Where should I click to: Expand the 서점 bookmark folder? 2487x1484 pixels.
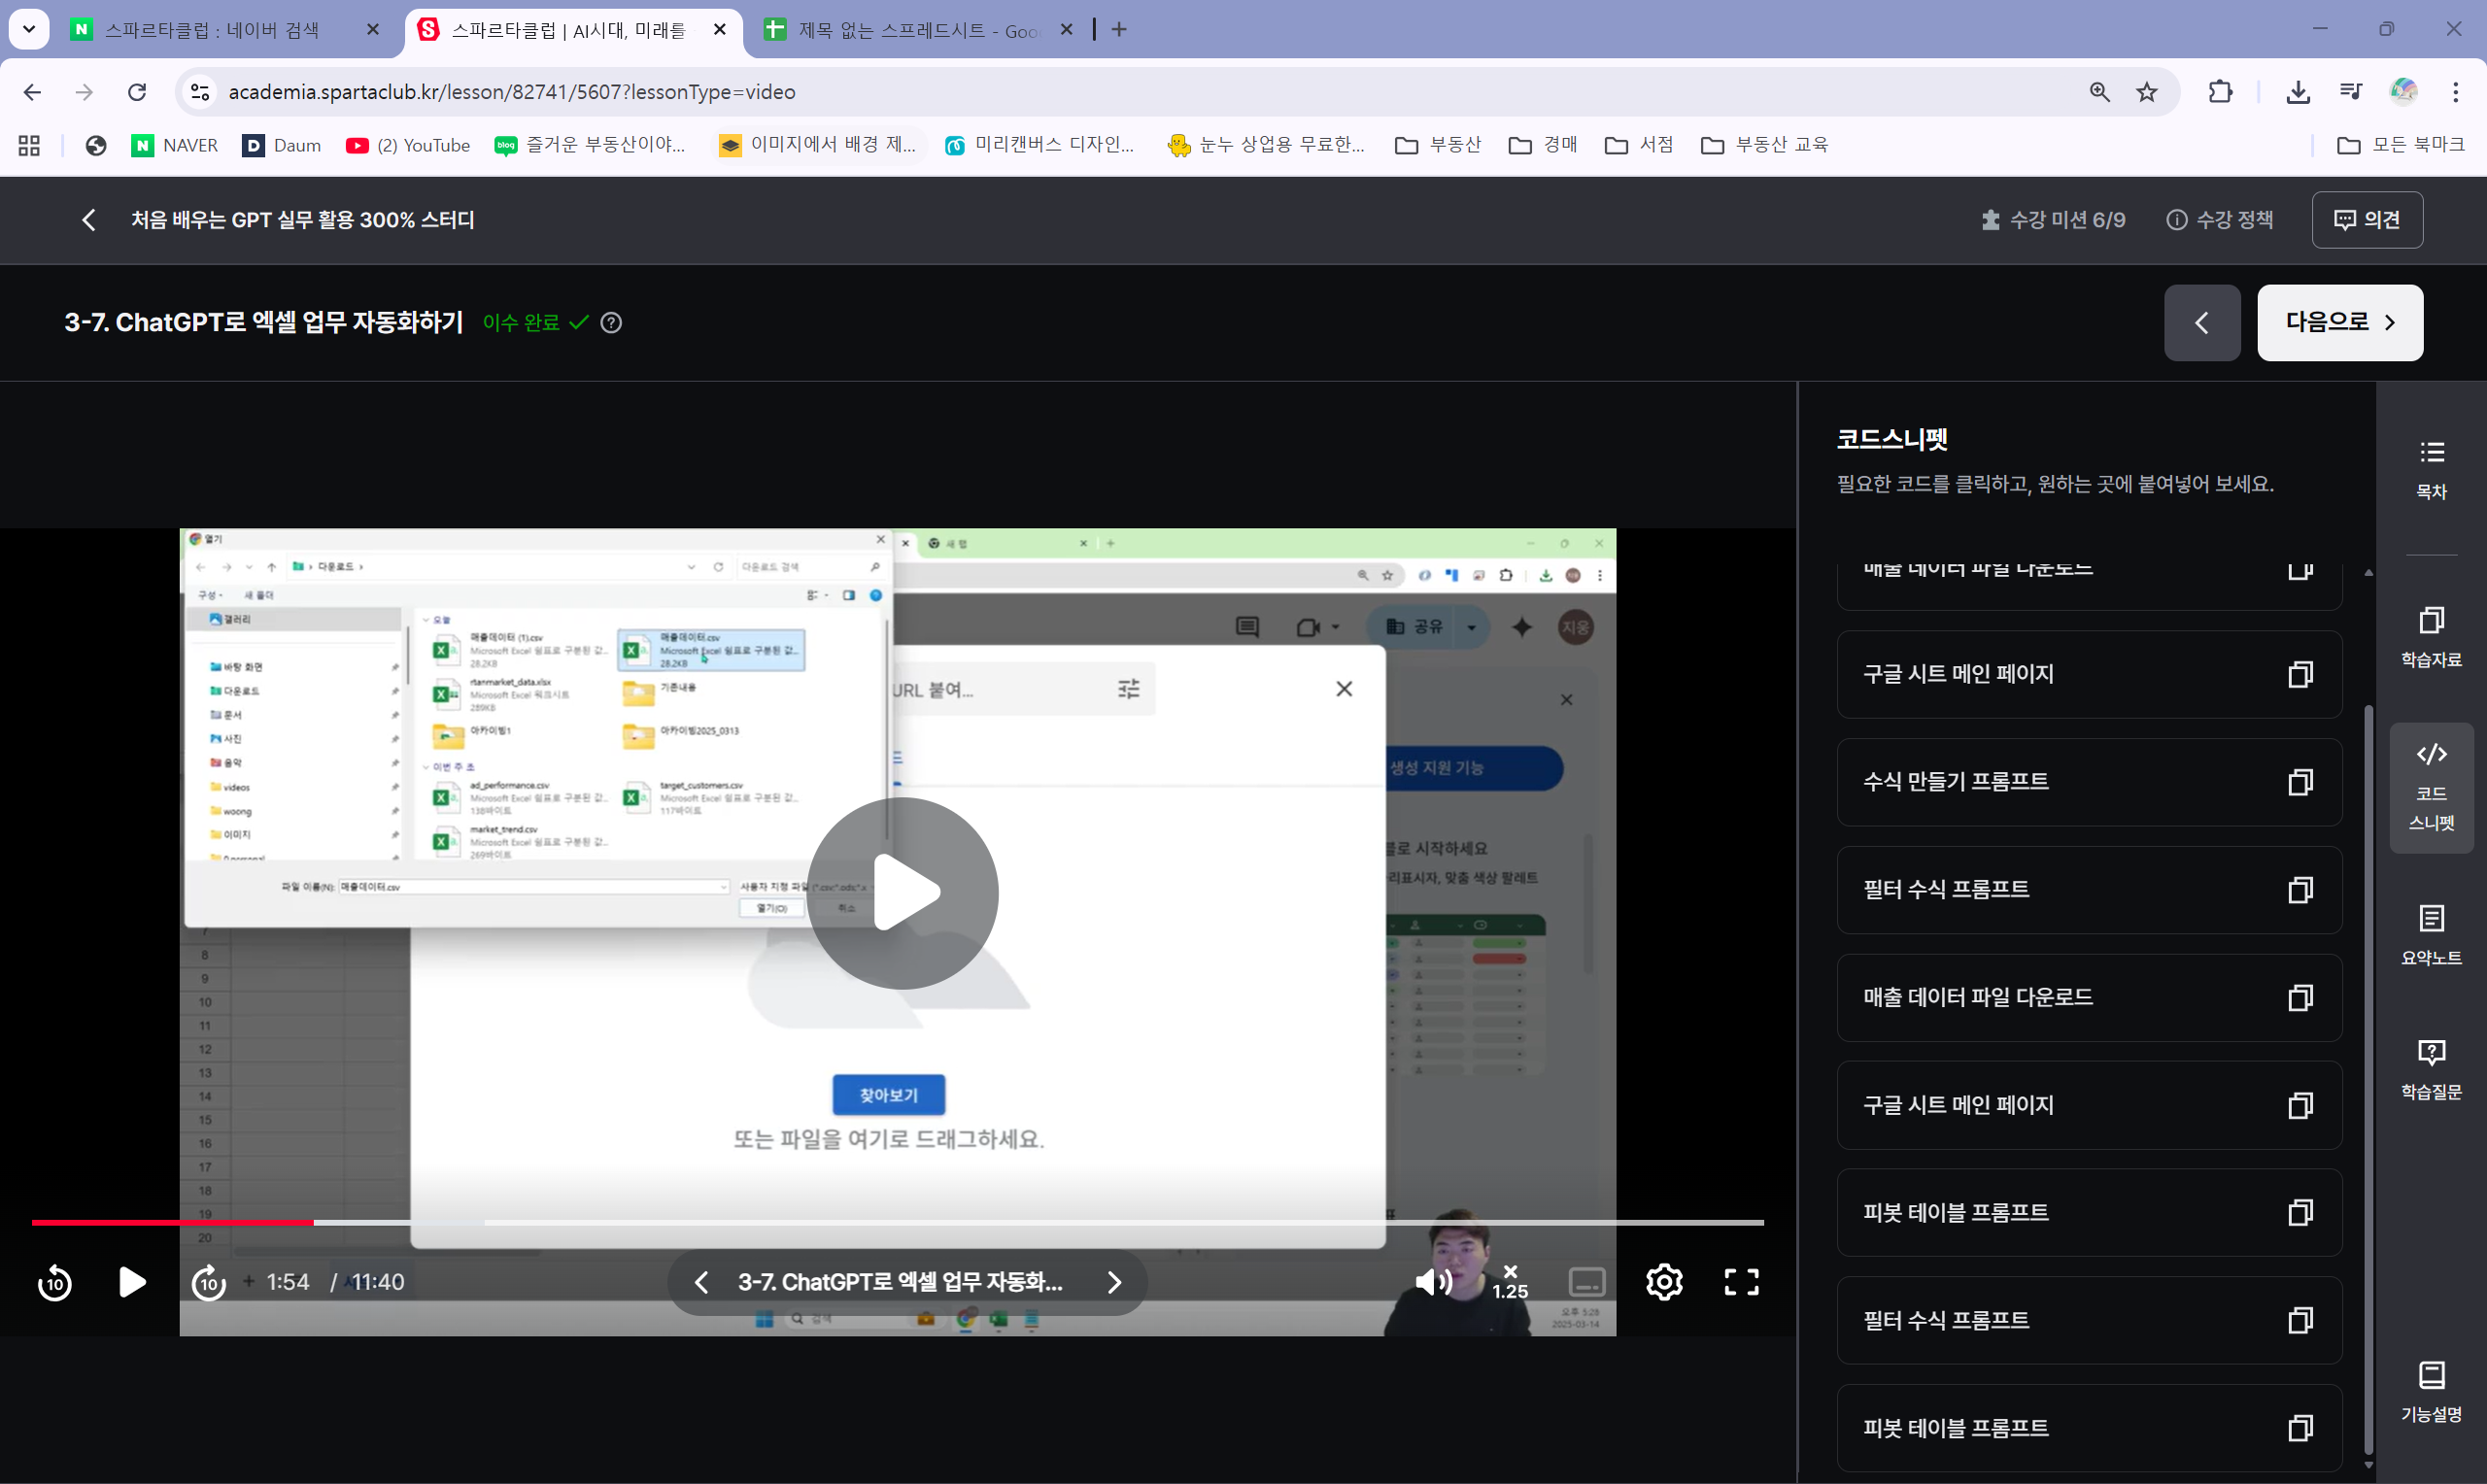coord(1639,146)
